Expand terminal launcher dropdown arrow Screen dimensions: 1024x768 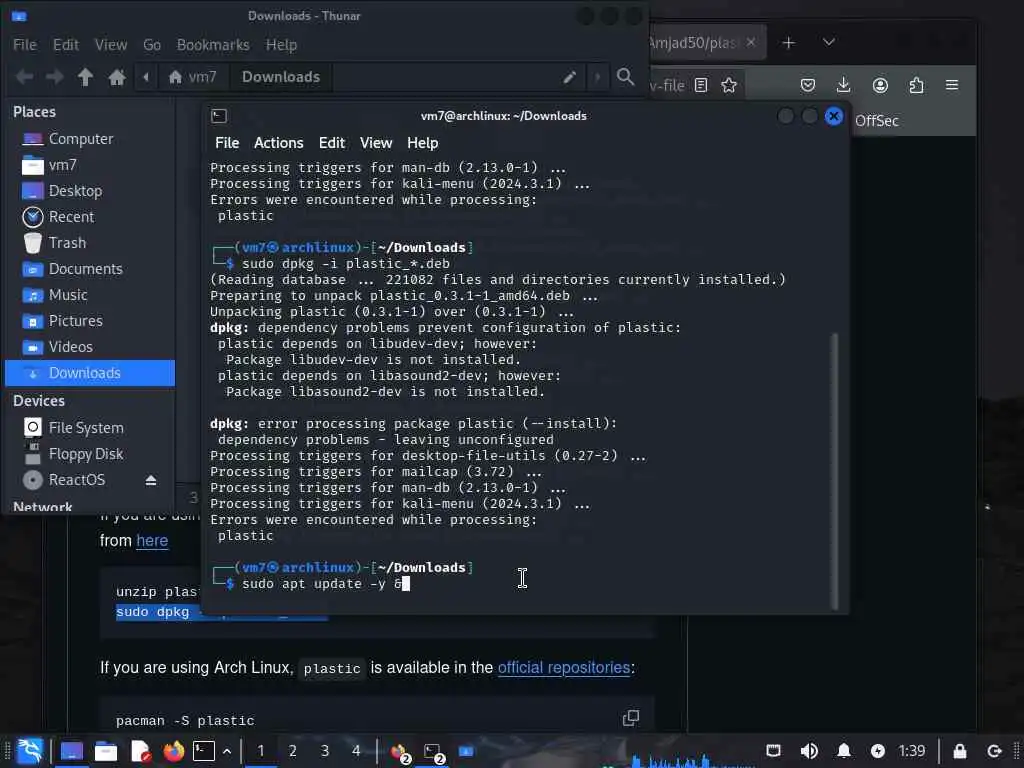(227, 751)
